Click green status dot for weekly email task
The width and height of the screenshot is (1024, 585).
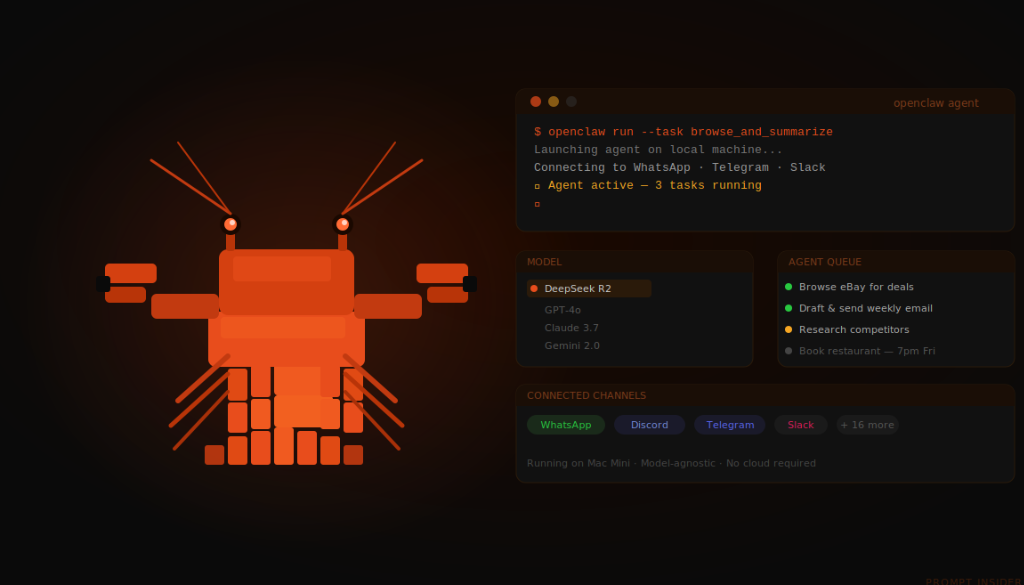788,308
